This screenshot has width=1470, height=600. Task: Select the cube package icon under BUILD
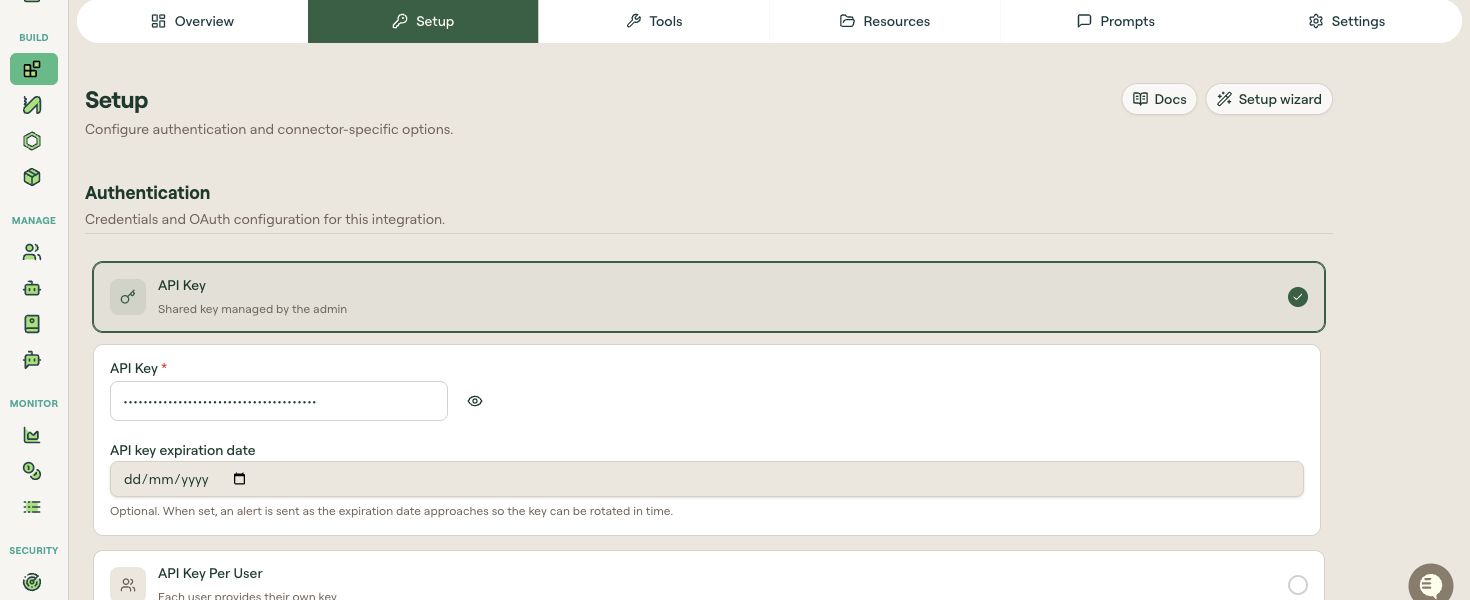coord(32,177)
